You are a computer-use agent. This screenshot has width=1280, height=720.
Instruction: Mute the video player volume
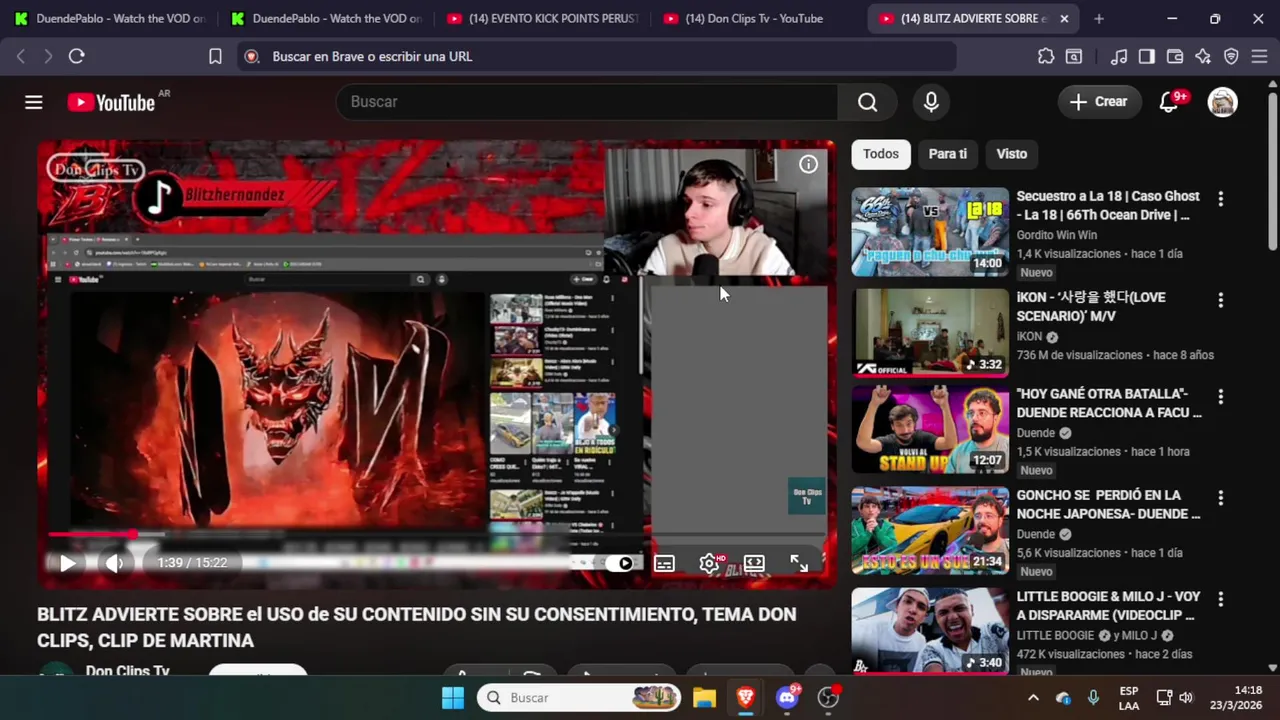point(114,563)
